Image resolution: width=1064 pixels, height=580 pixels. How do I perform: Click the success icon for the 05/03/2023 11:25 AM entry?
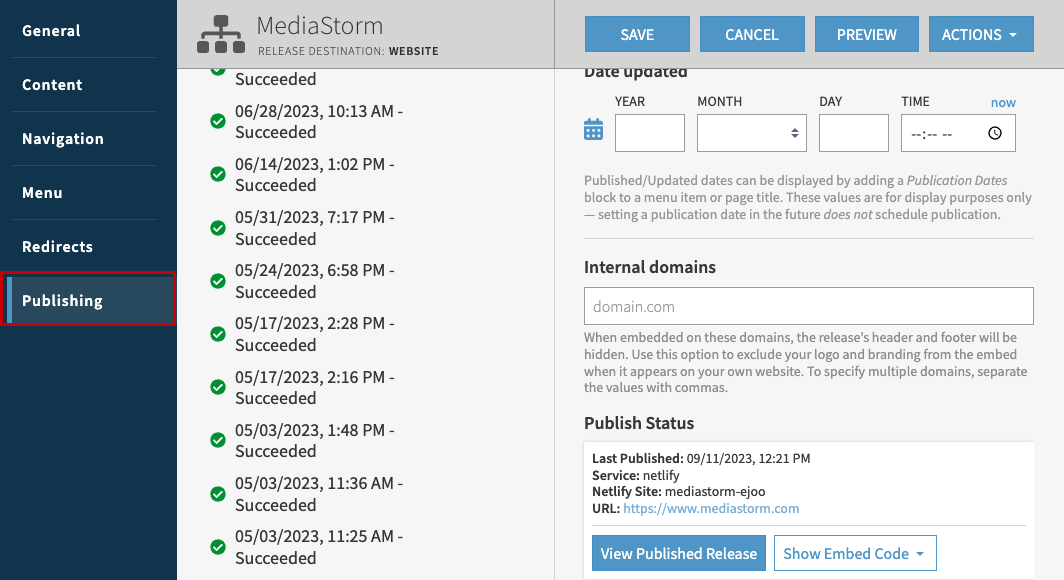tap(217, 545)
